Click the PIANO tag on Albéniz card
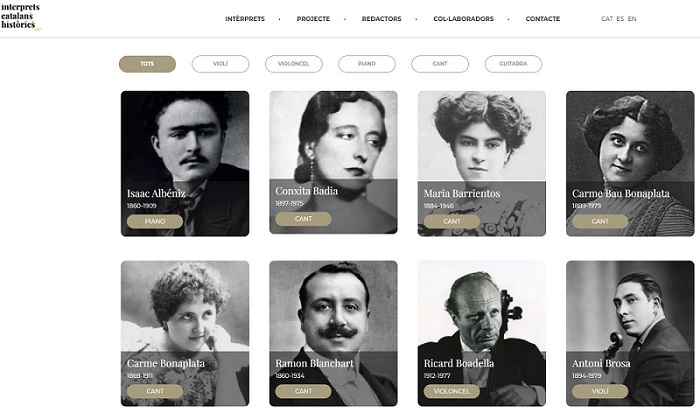Viewport: 700px width, 420px height. [155, 221]
